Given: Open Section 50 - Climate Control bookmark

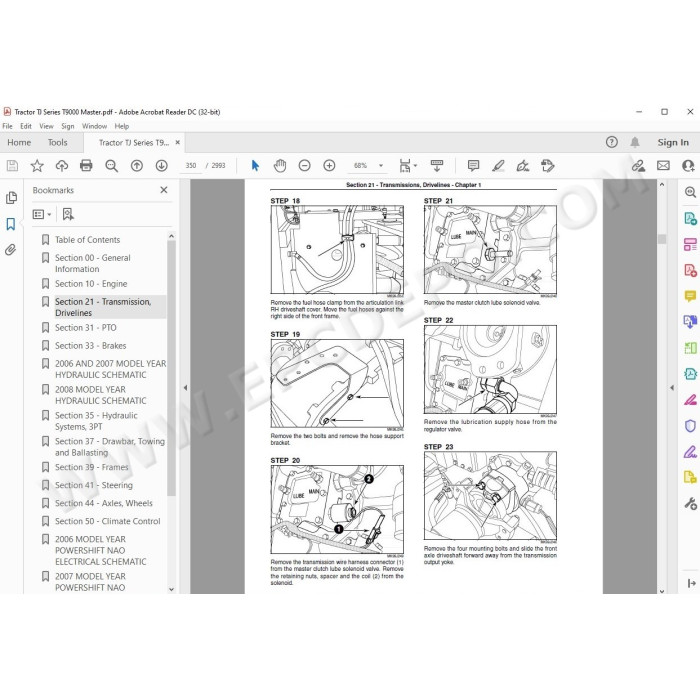Looking at the screenshot, I should 108,521.
